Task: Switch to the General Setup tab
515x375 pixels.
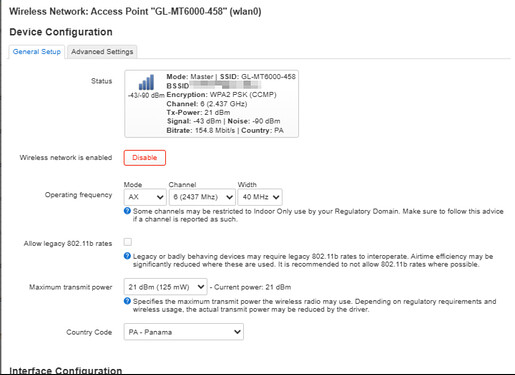Action: [37, 52]
